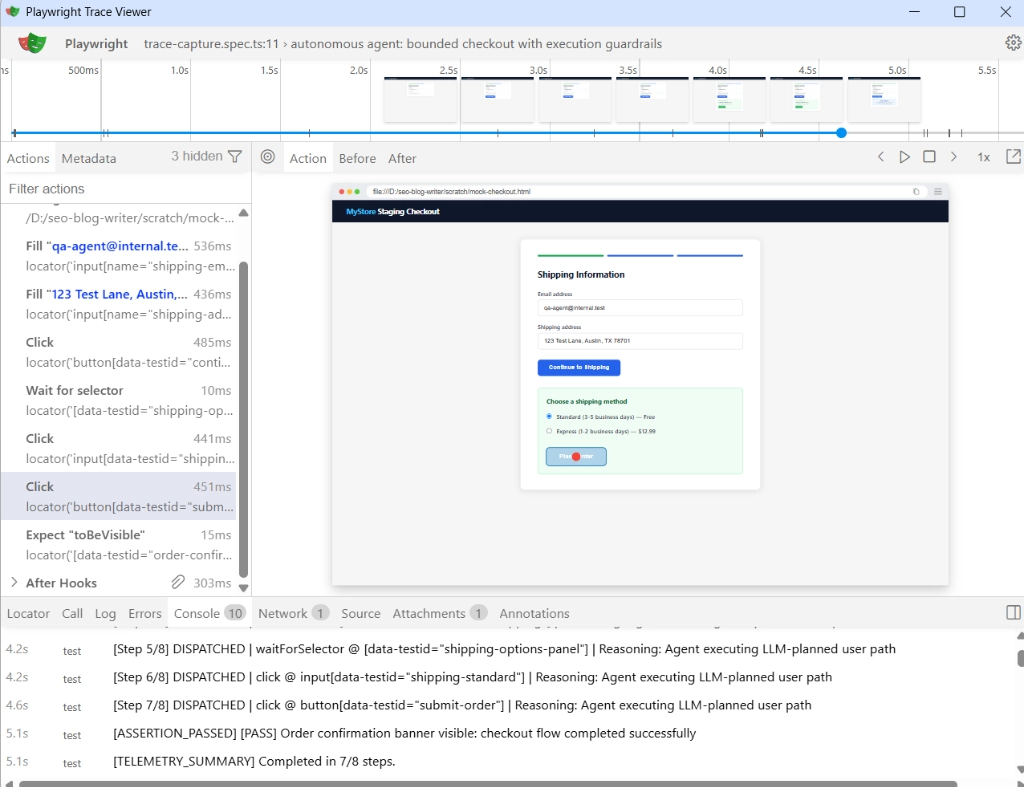
Task: Click the console horizontal scrollbar
Action: 488,783
